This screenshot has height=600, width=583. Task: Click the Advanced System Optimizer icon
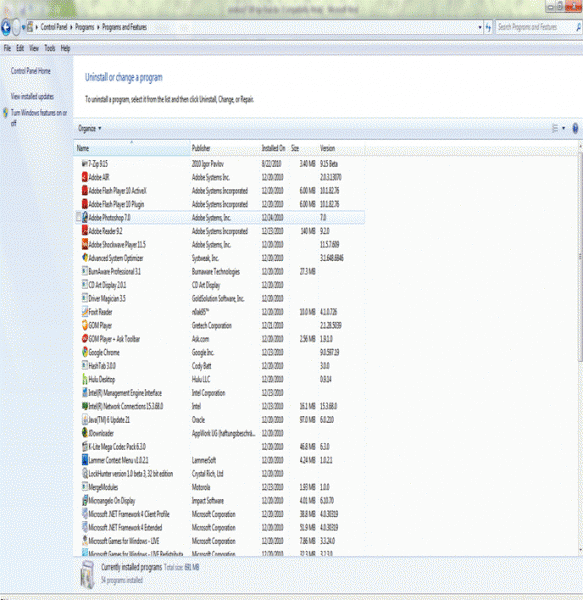tap(85, 258)
